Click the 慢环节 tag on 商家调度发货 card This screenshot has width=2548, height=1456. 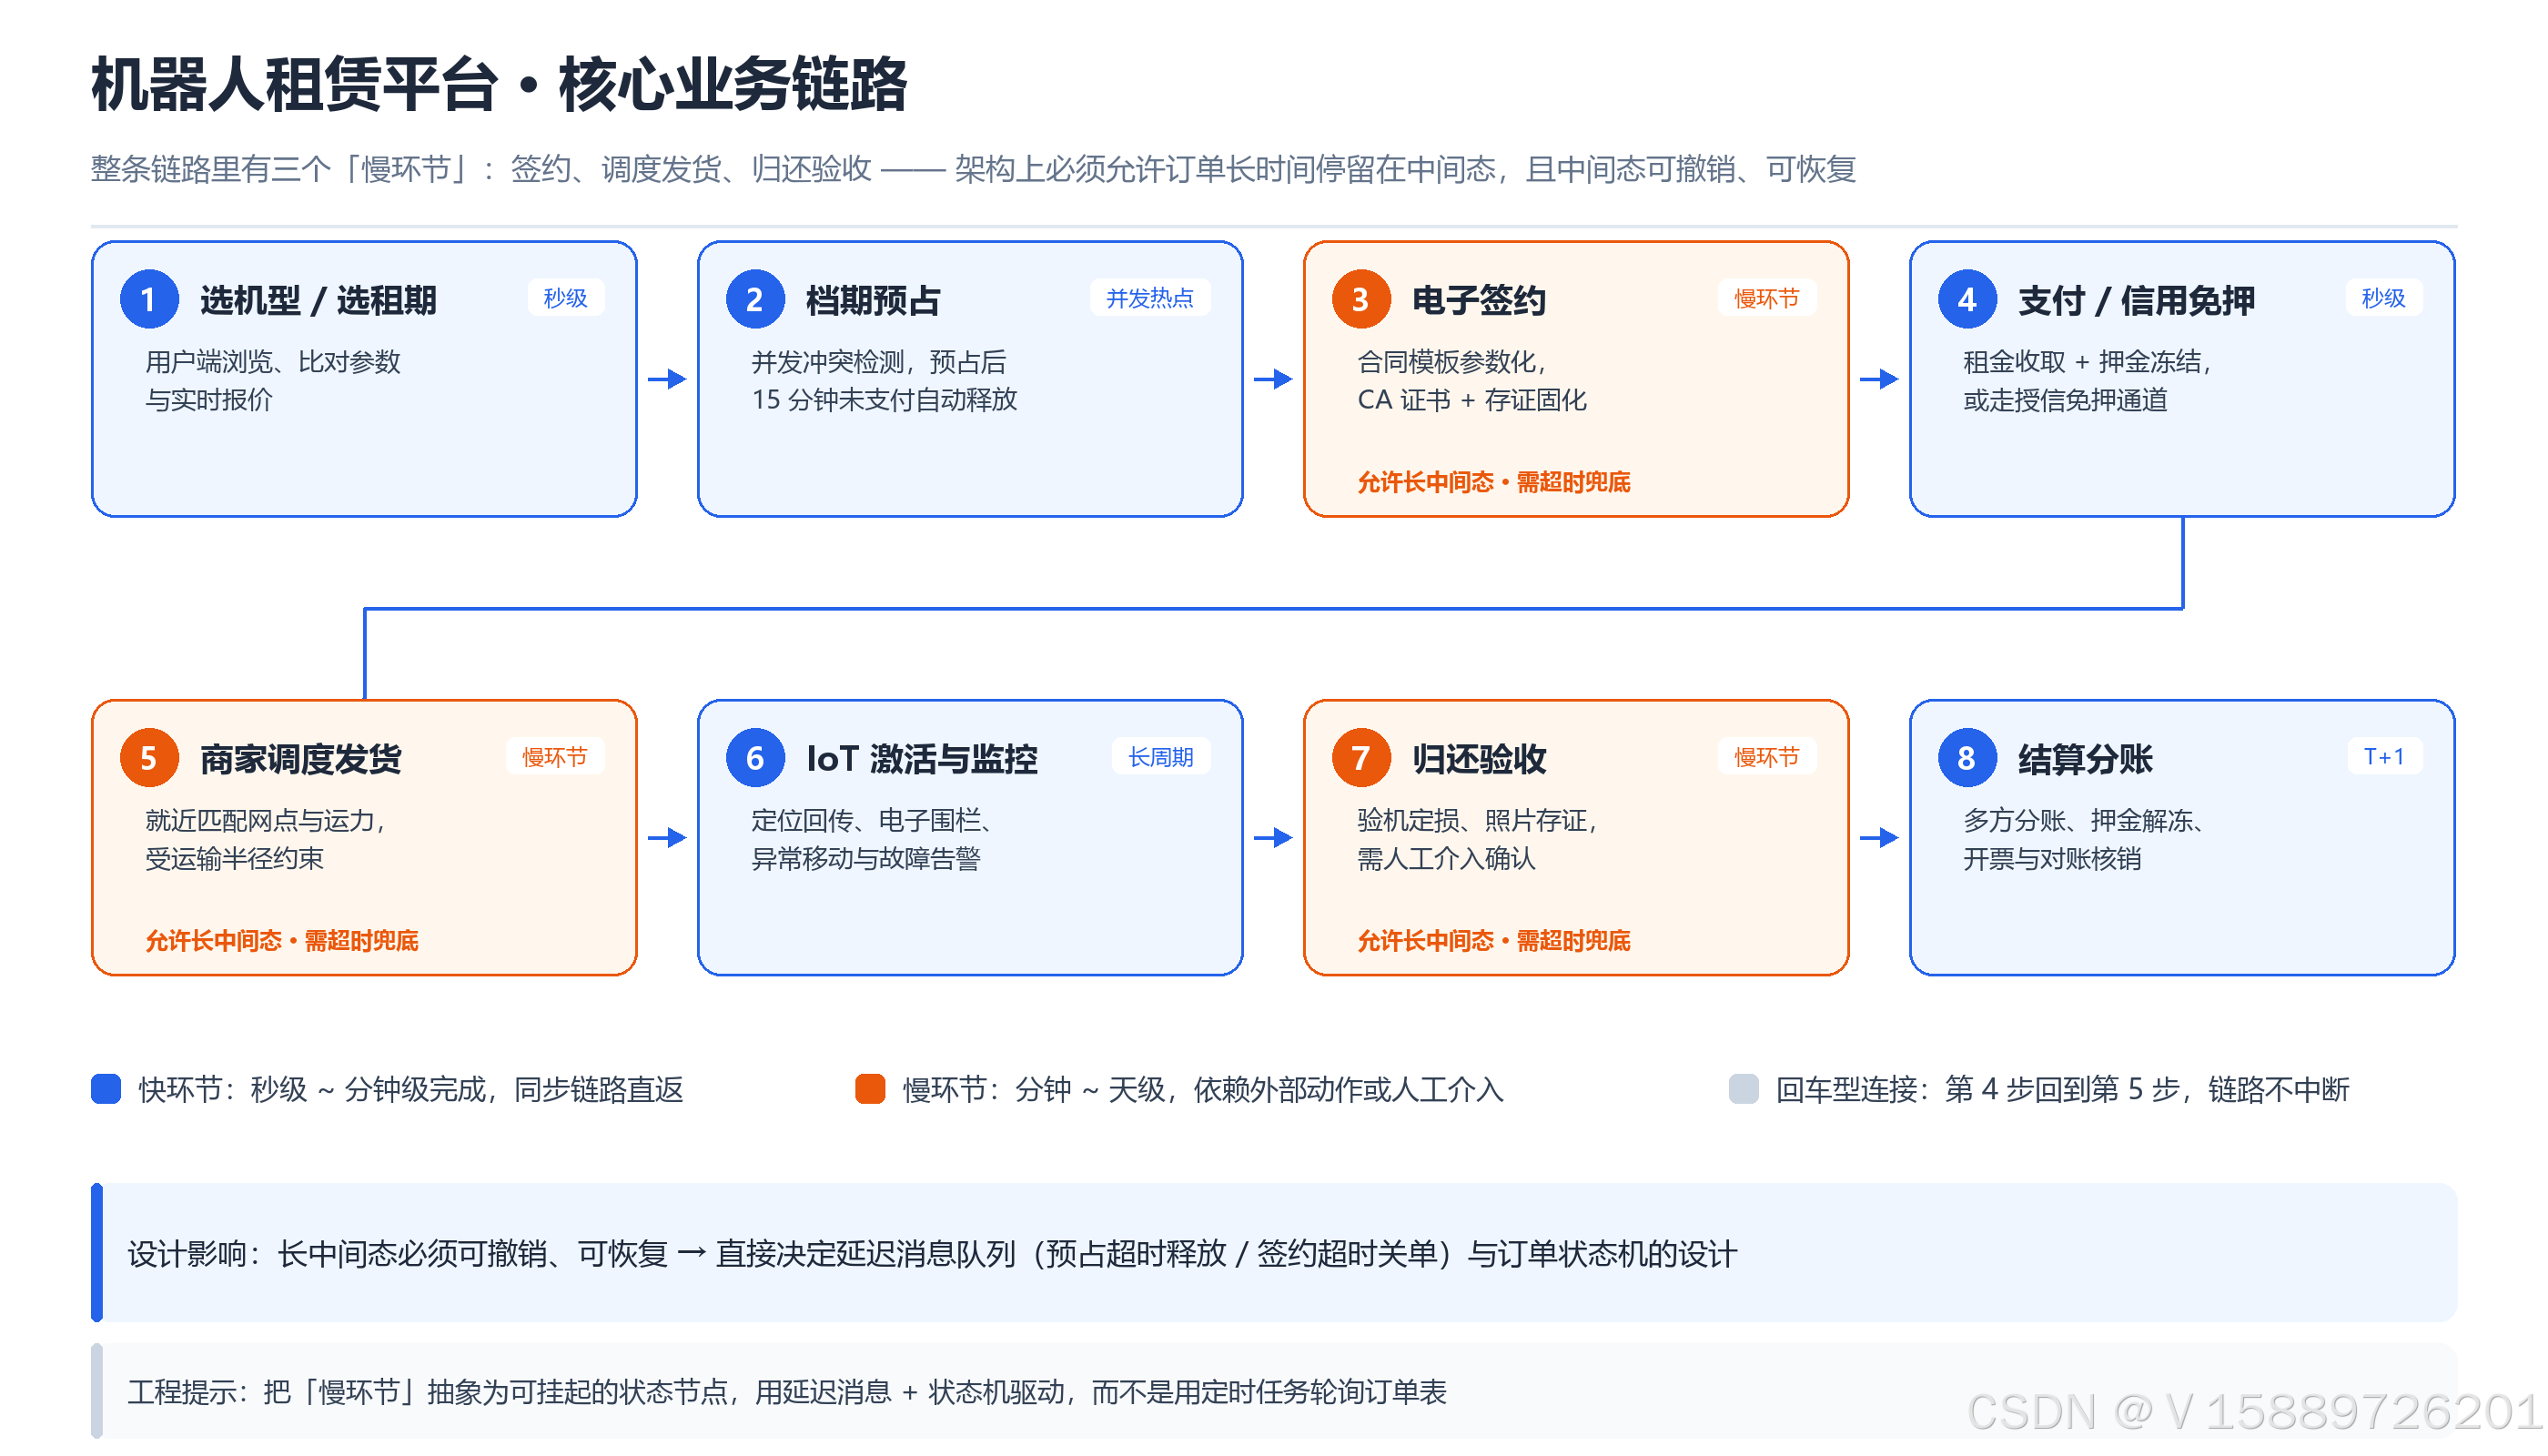(x=555, y=757)
